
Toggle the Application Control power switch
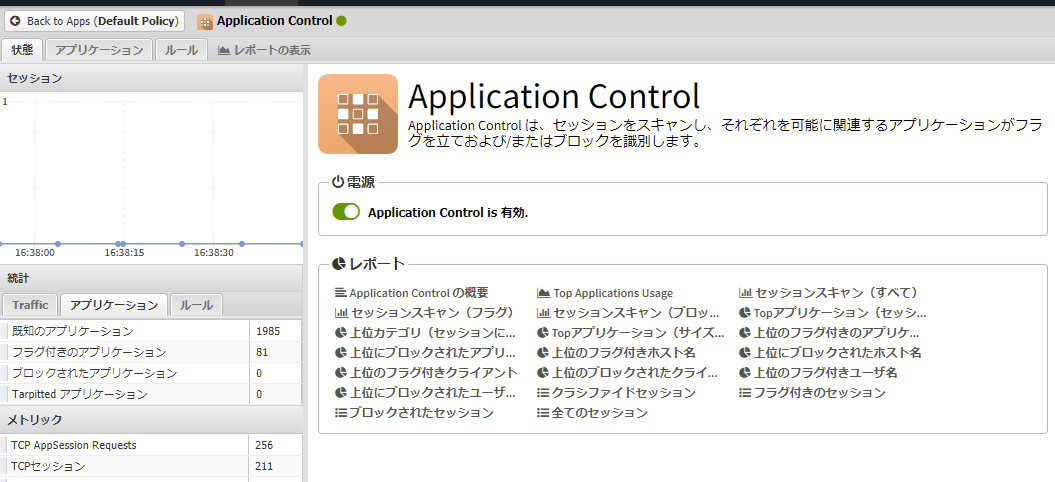pos(346,212)
